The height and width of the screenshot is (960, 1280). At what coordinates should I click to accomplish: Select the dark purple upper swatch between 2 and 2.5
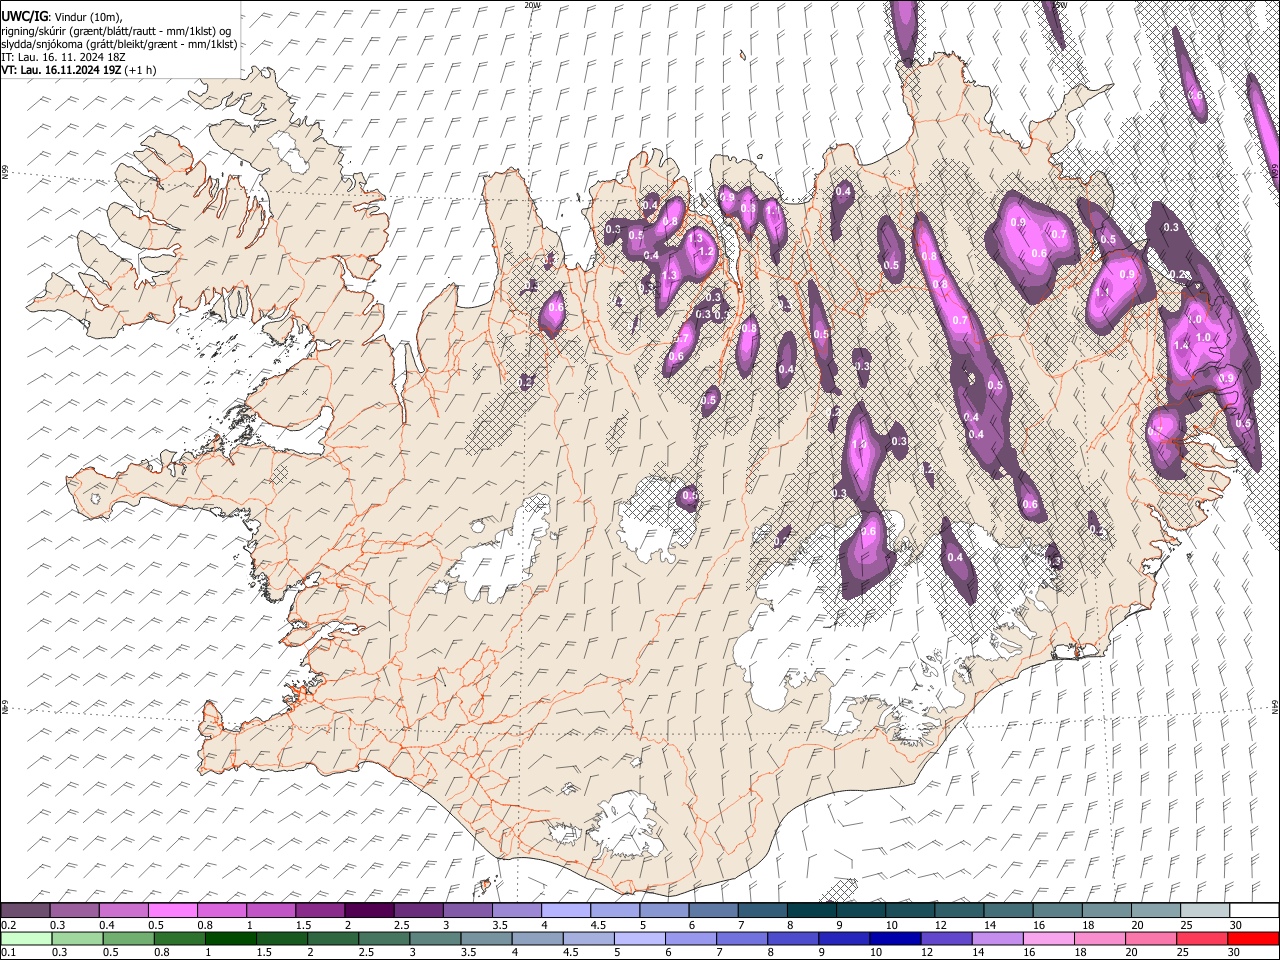pos(369,911)
